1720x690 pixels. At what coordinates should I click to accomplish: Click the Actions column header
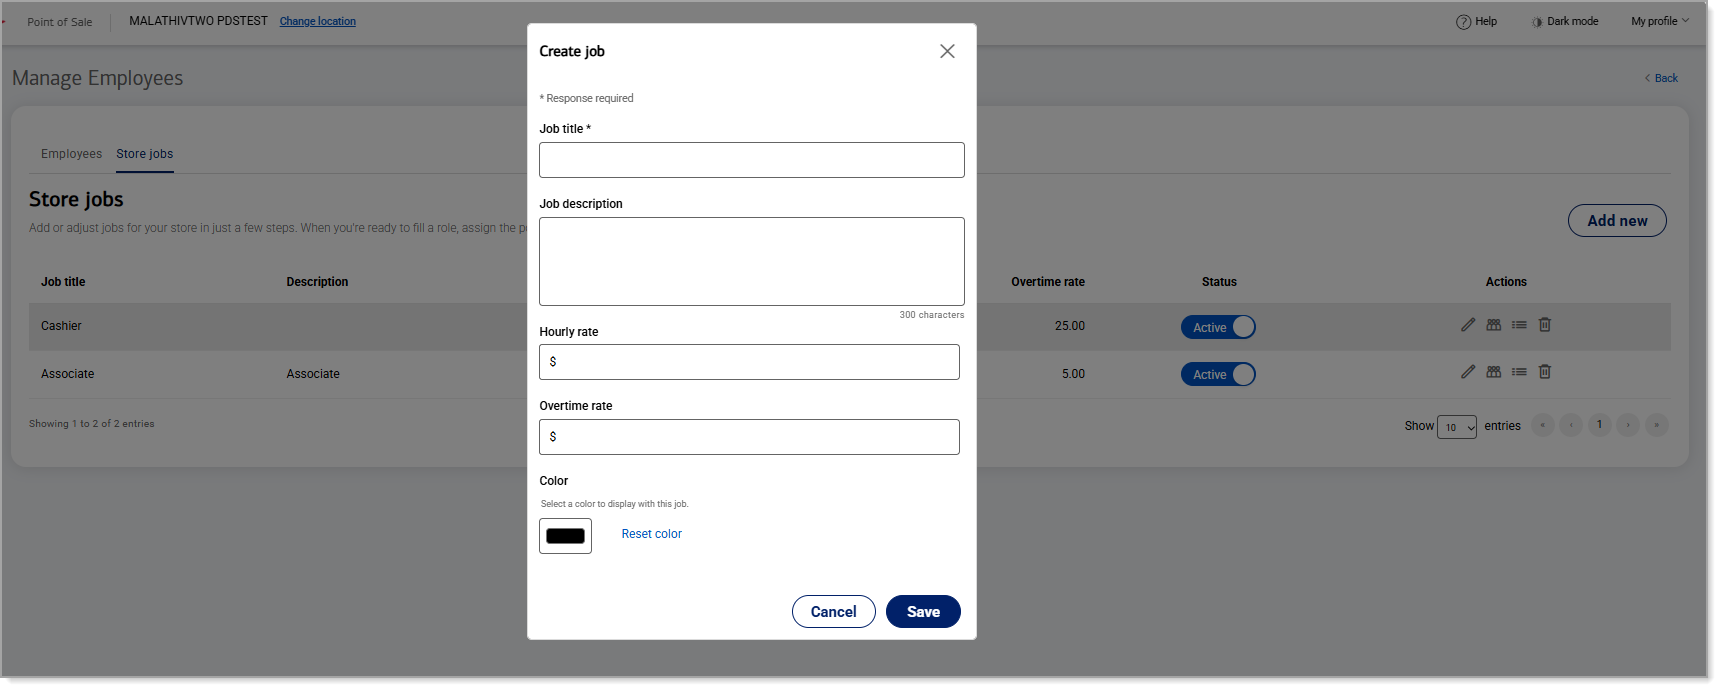(x=1506, y=282)
